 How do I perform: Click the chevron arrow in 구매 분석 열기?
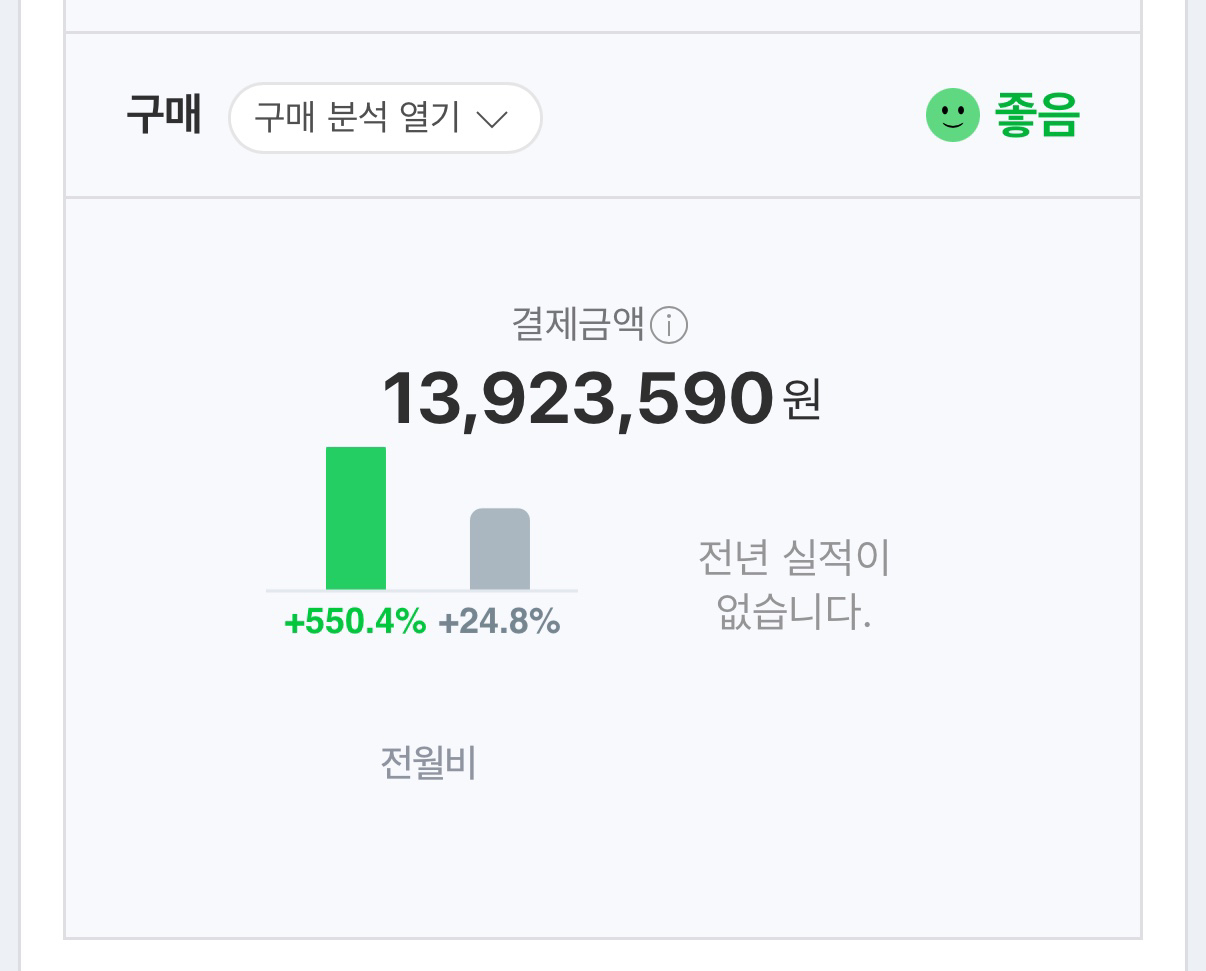tap(492, 119)
